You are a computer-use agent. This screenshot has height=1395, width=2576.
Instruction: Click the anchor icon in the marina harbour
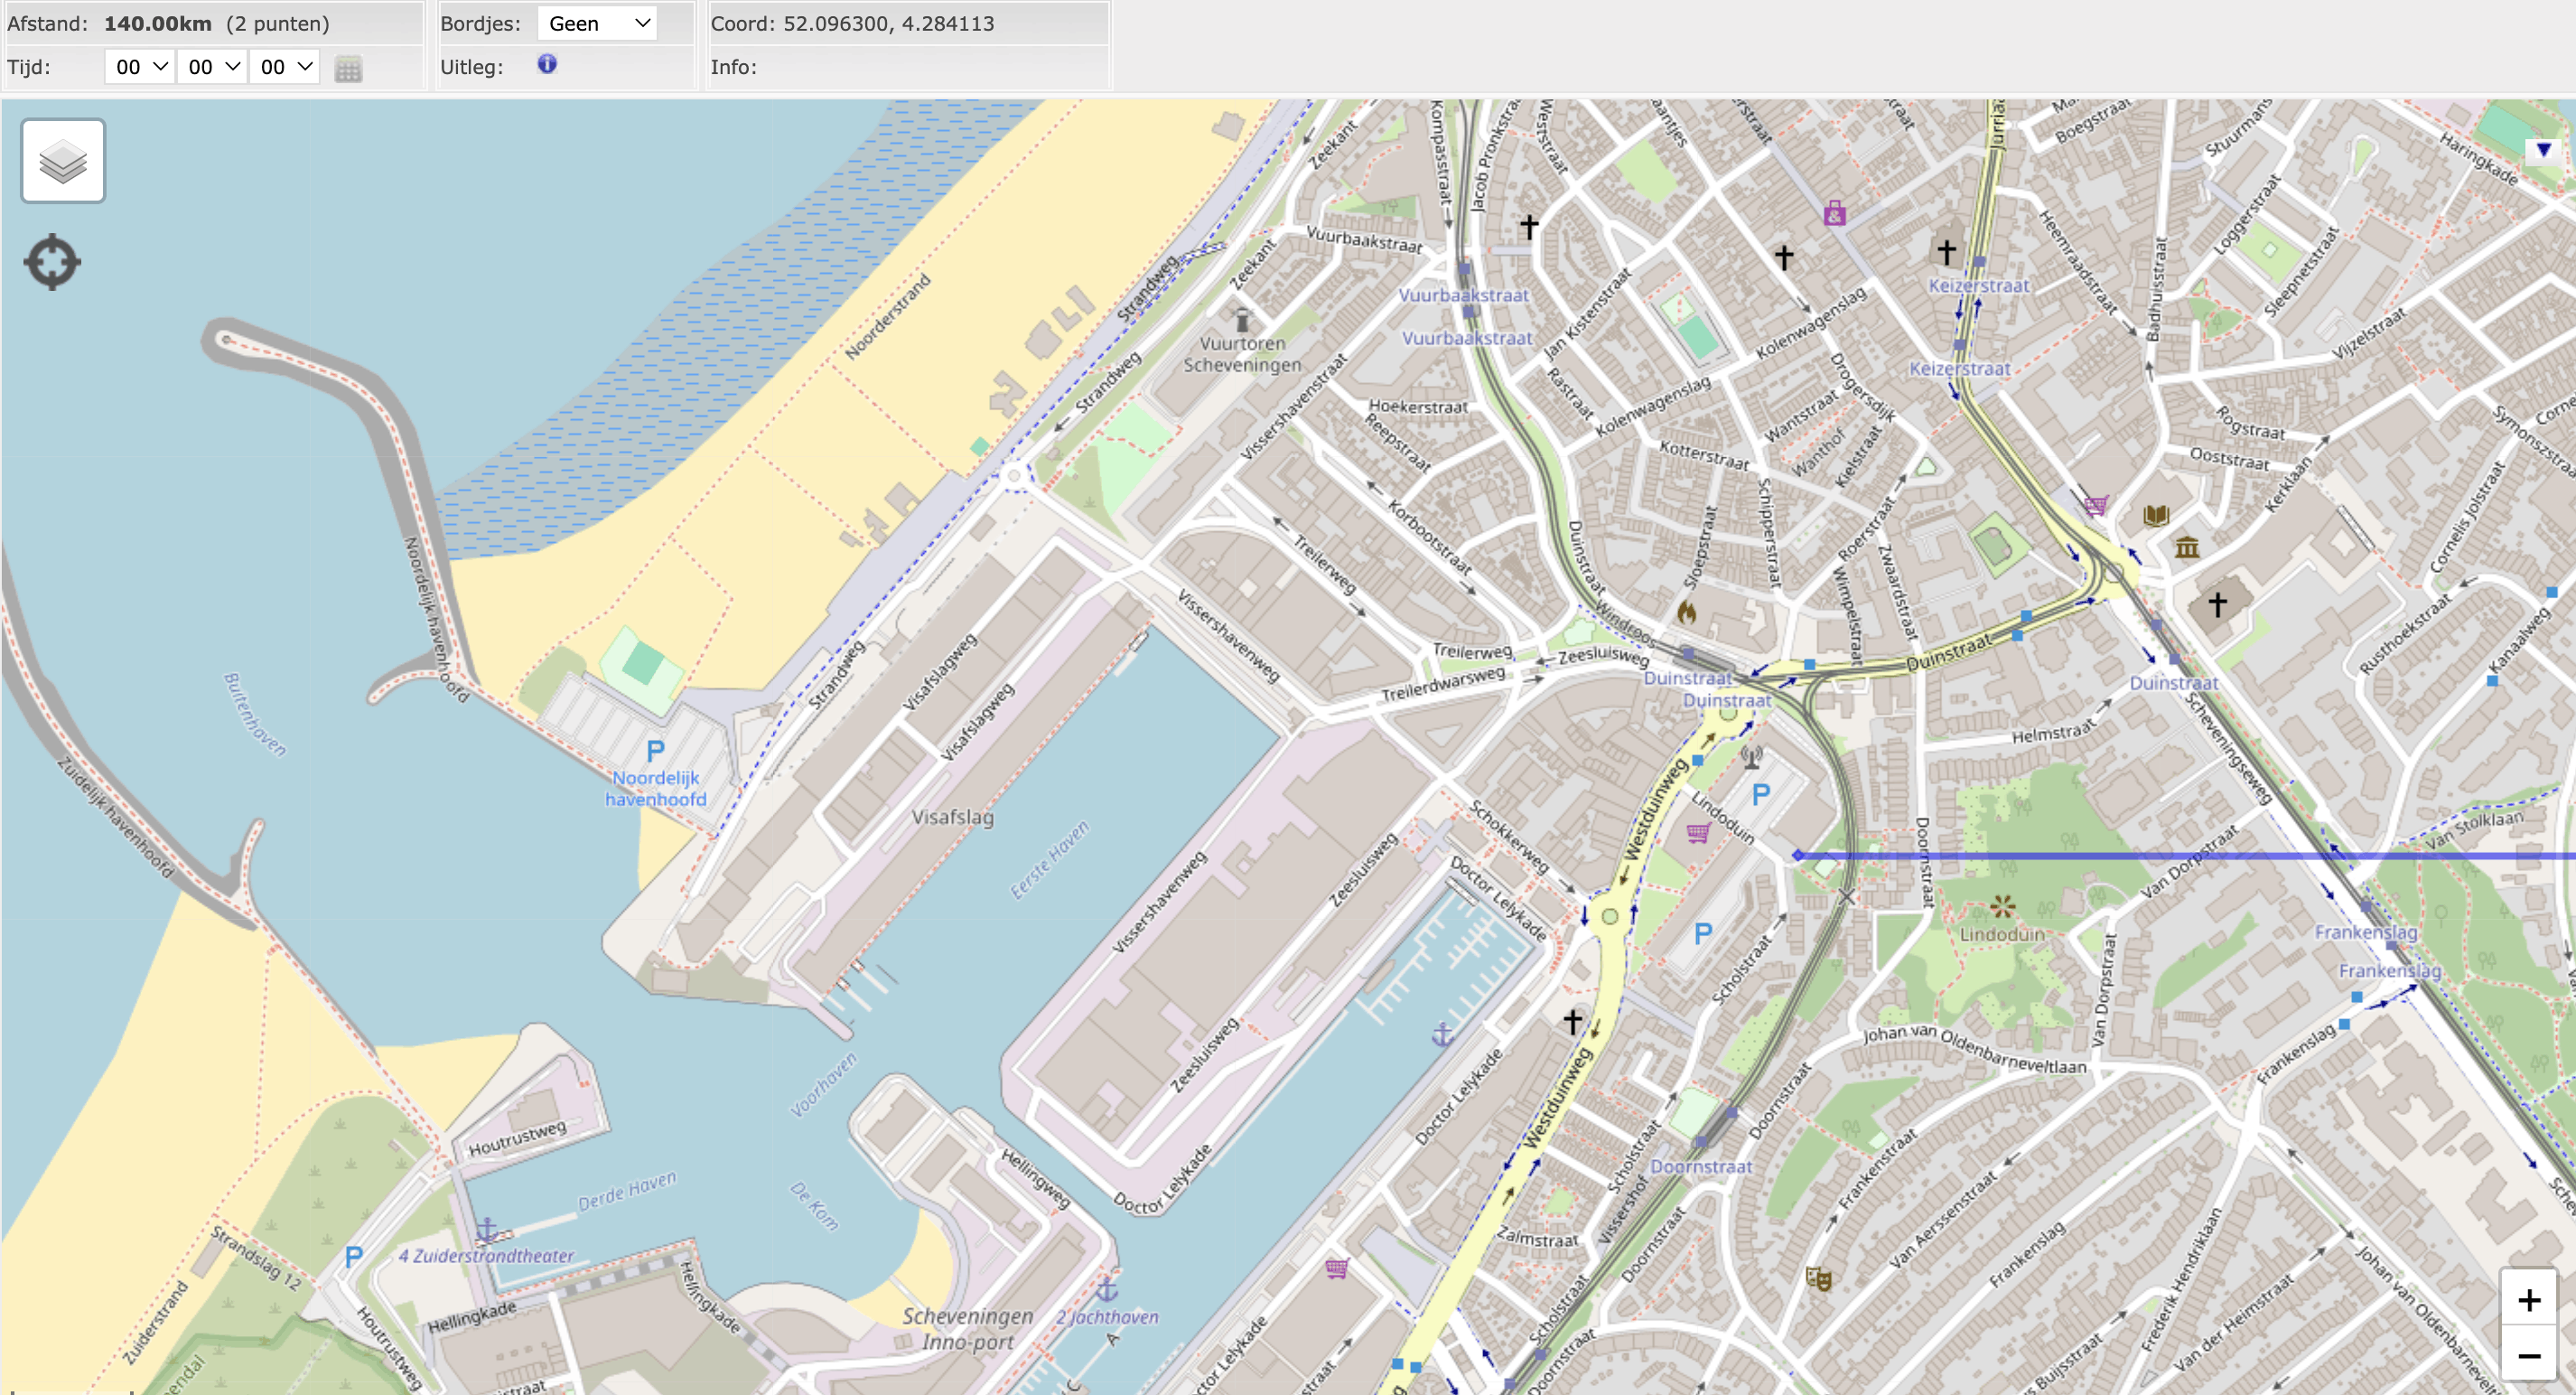click(1442, 1034)
